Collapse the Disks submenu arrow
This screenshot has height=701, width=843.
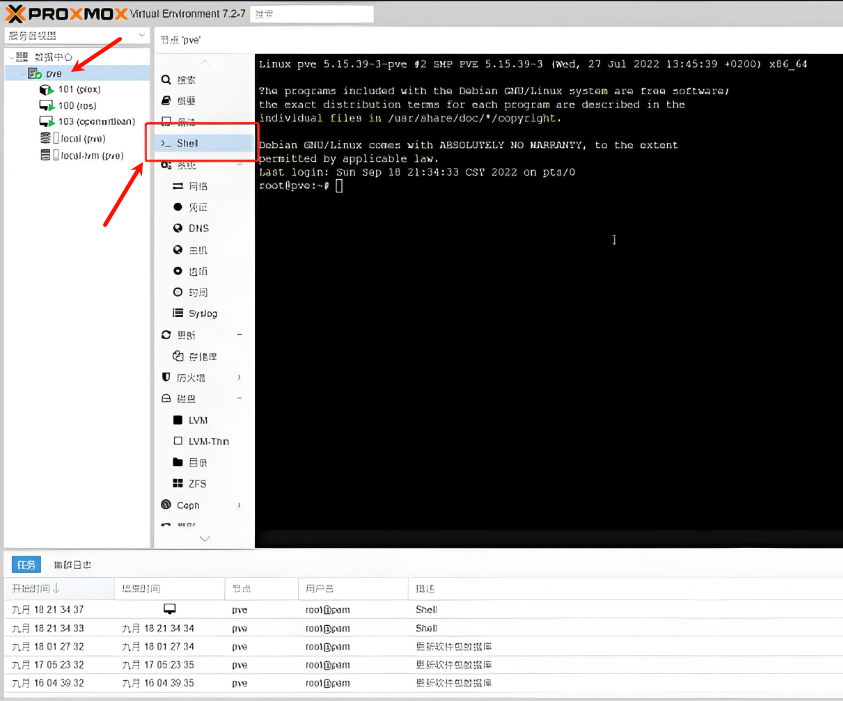coord(239,398)
